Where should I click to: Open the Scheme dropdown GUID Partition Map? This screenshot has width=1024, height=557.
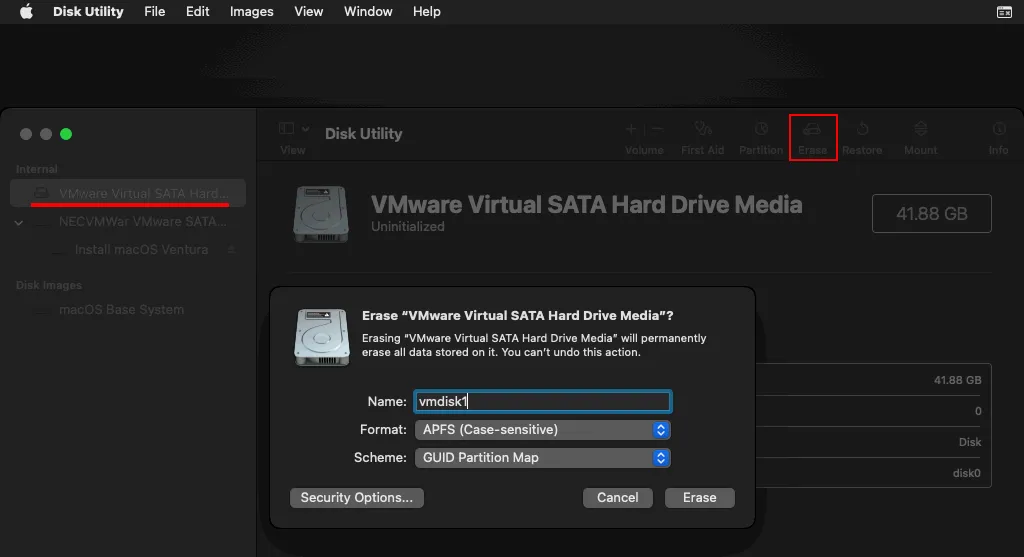click(541, 458)
